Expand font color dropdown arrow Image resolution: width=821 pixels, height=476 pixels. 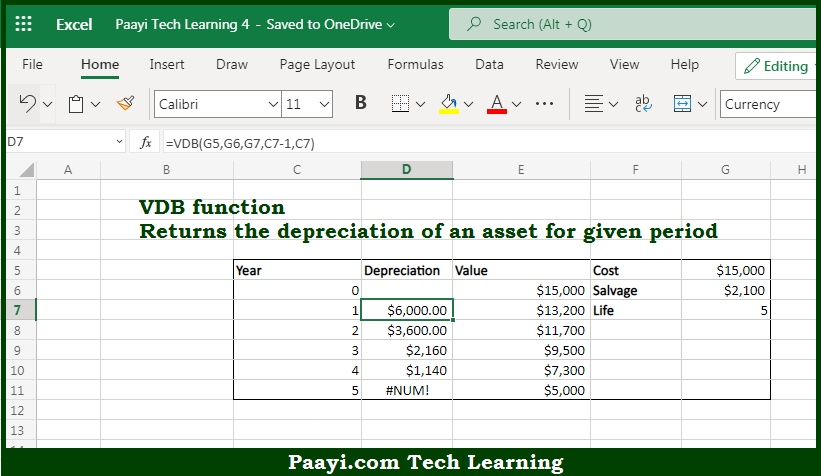516,104
